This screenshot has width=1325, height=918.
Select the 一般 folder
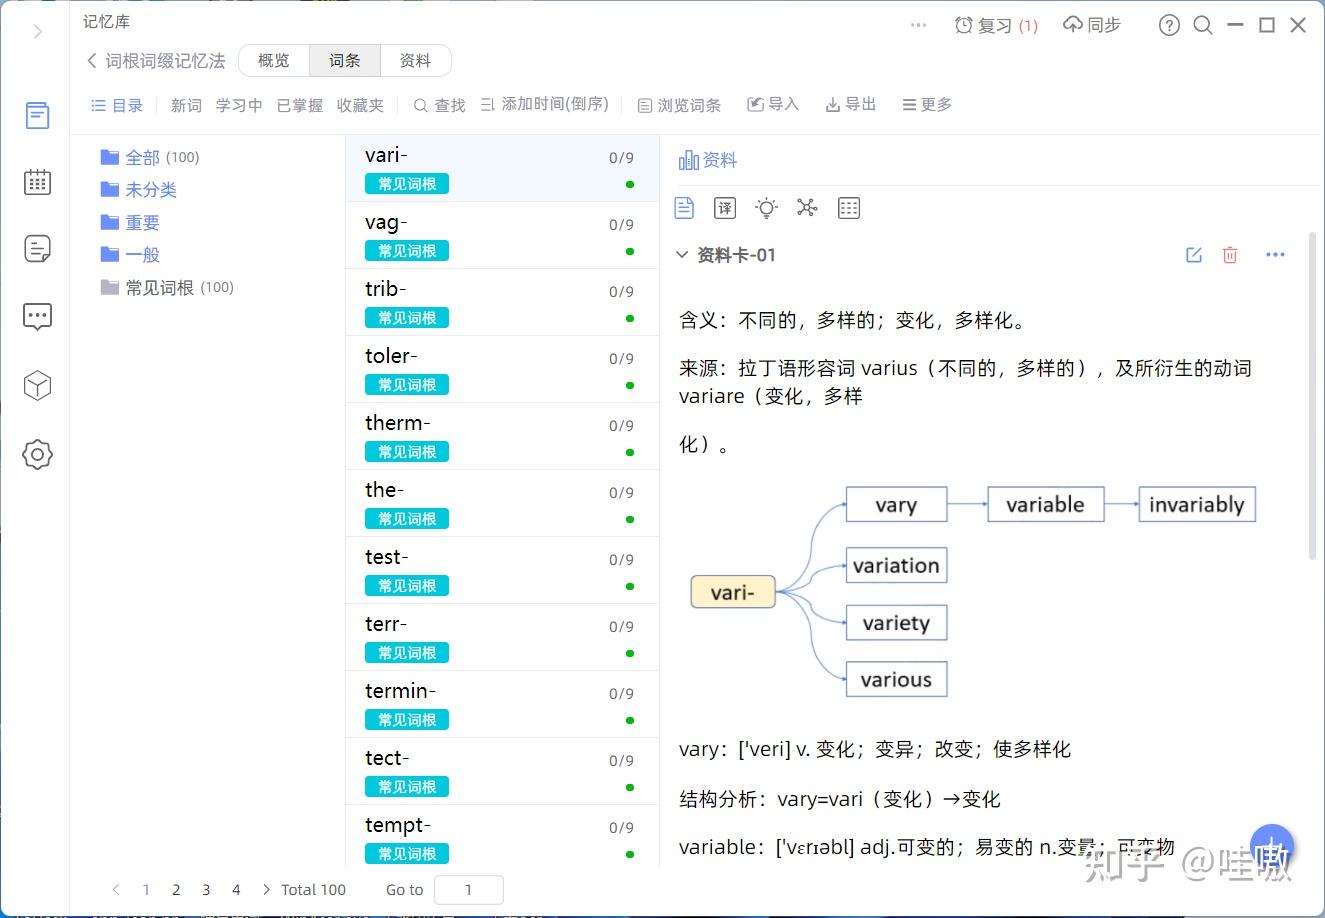pyautogui.click(x=130, y=254)
